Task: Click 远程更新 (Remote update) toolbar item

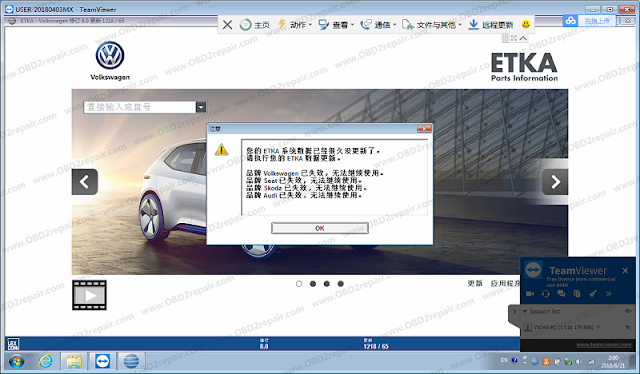Action: (x=491, y=25)
